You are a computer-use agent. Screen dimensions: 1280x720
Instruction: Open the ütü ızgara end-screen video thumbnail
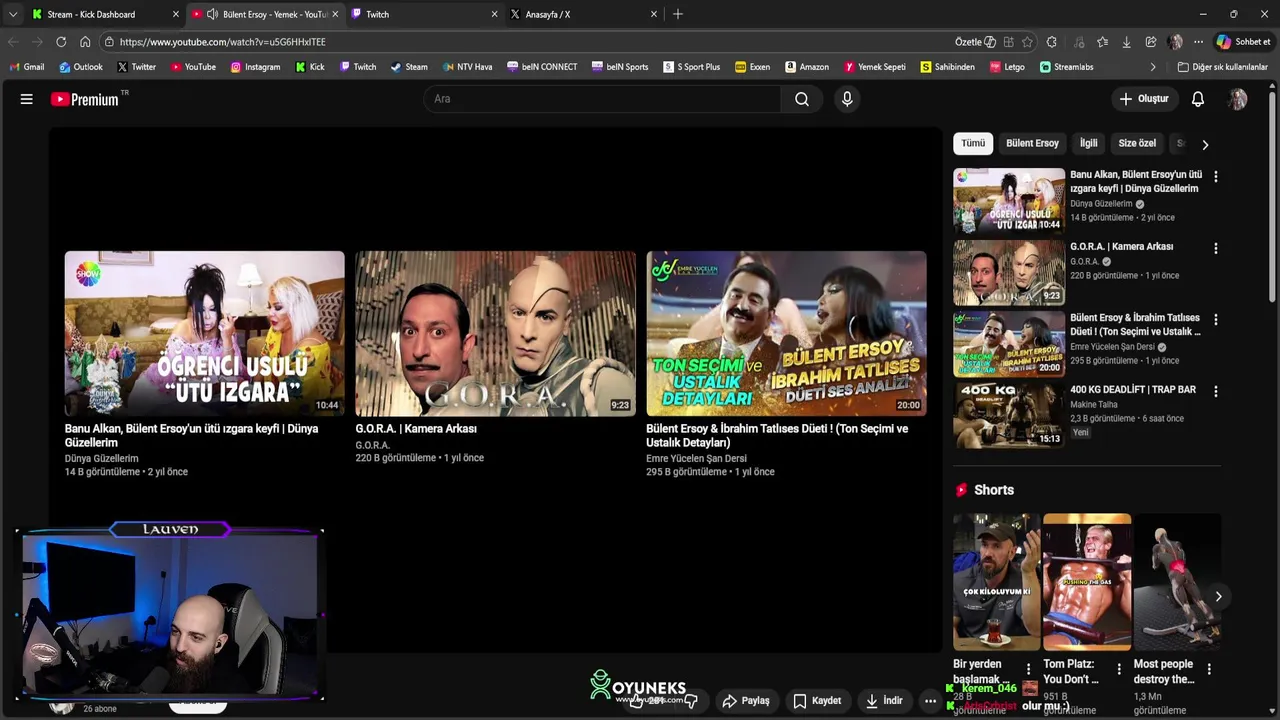coord(204,333)
